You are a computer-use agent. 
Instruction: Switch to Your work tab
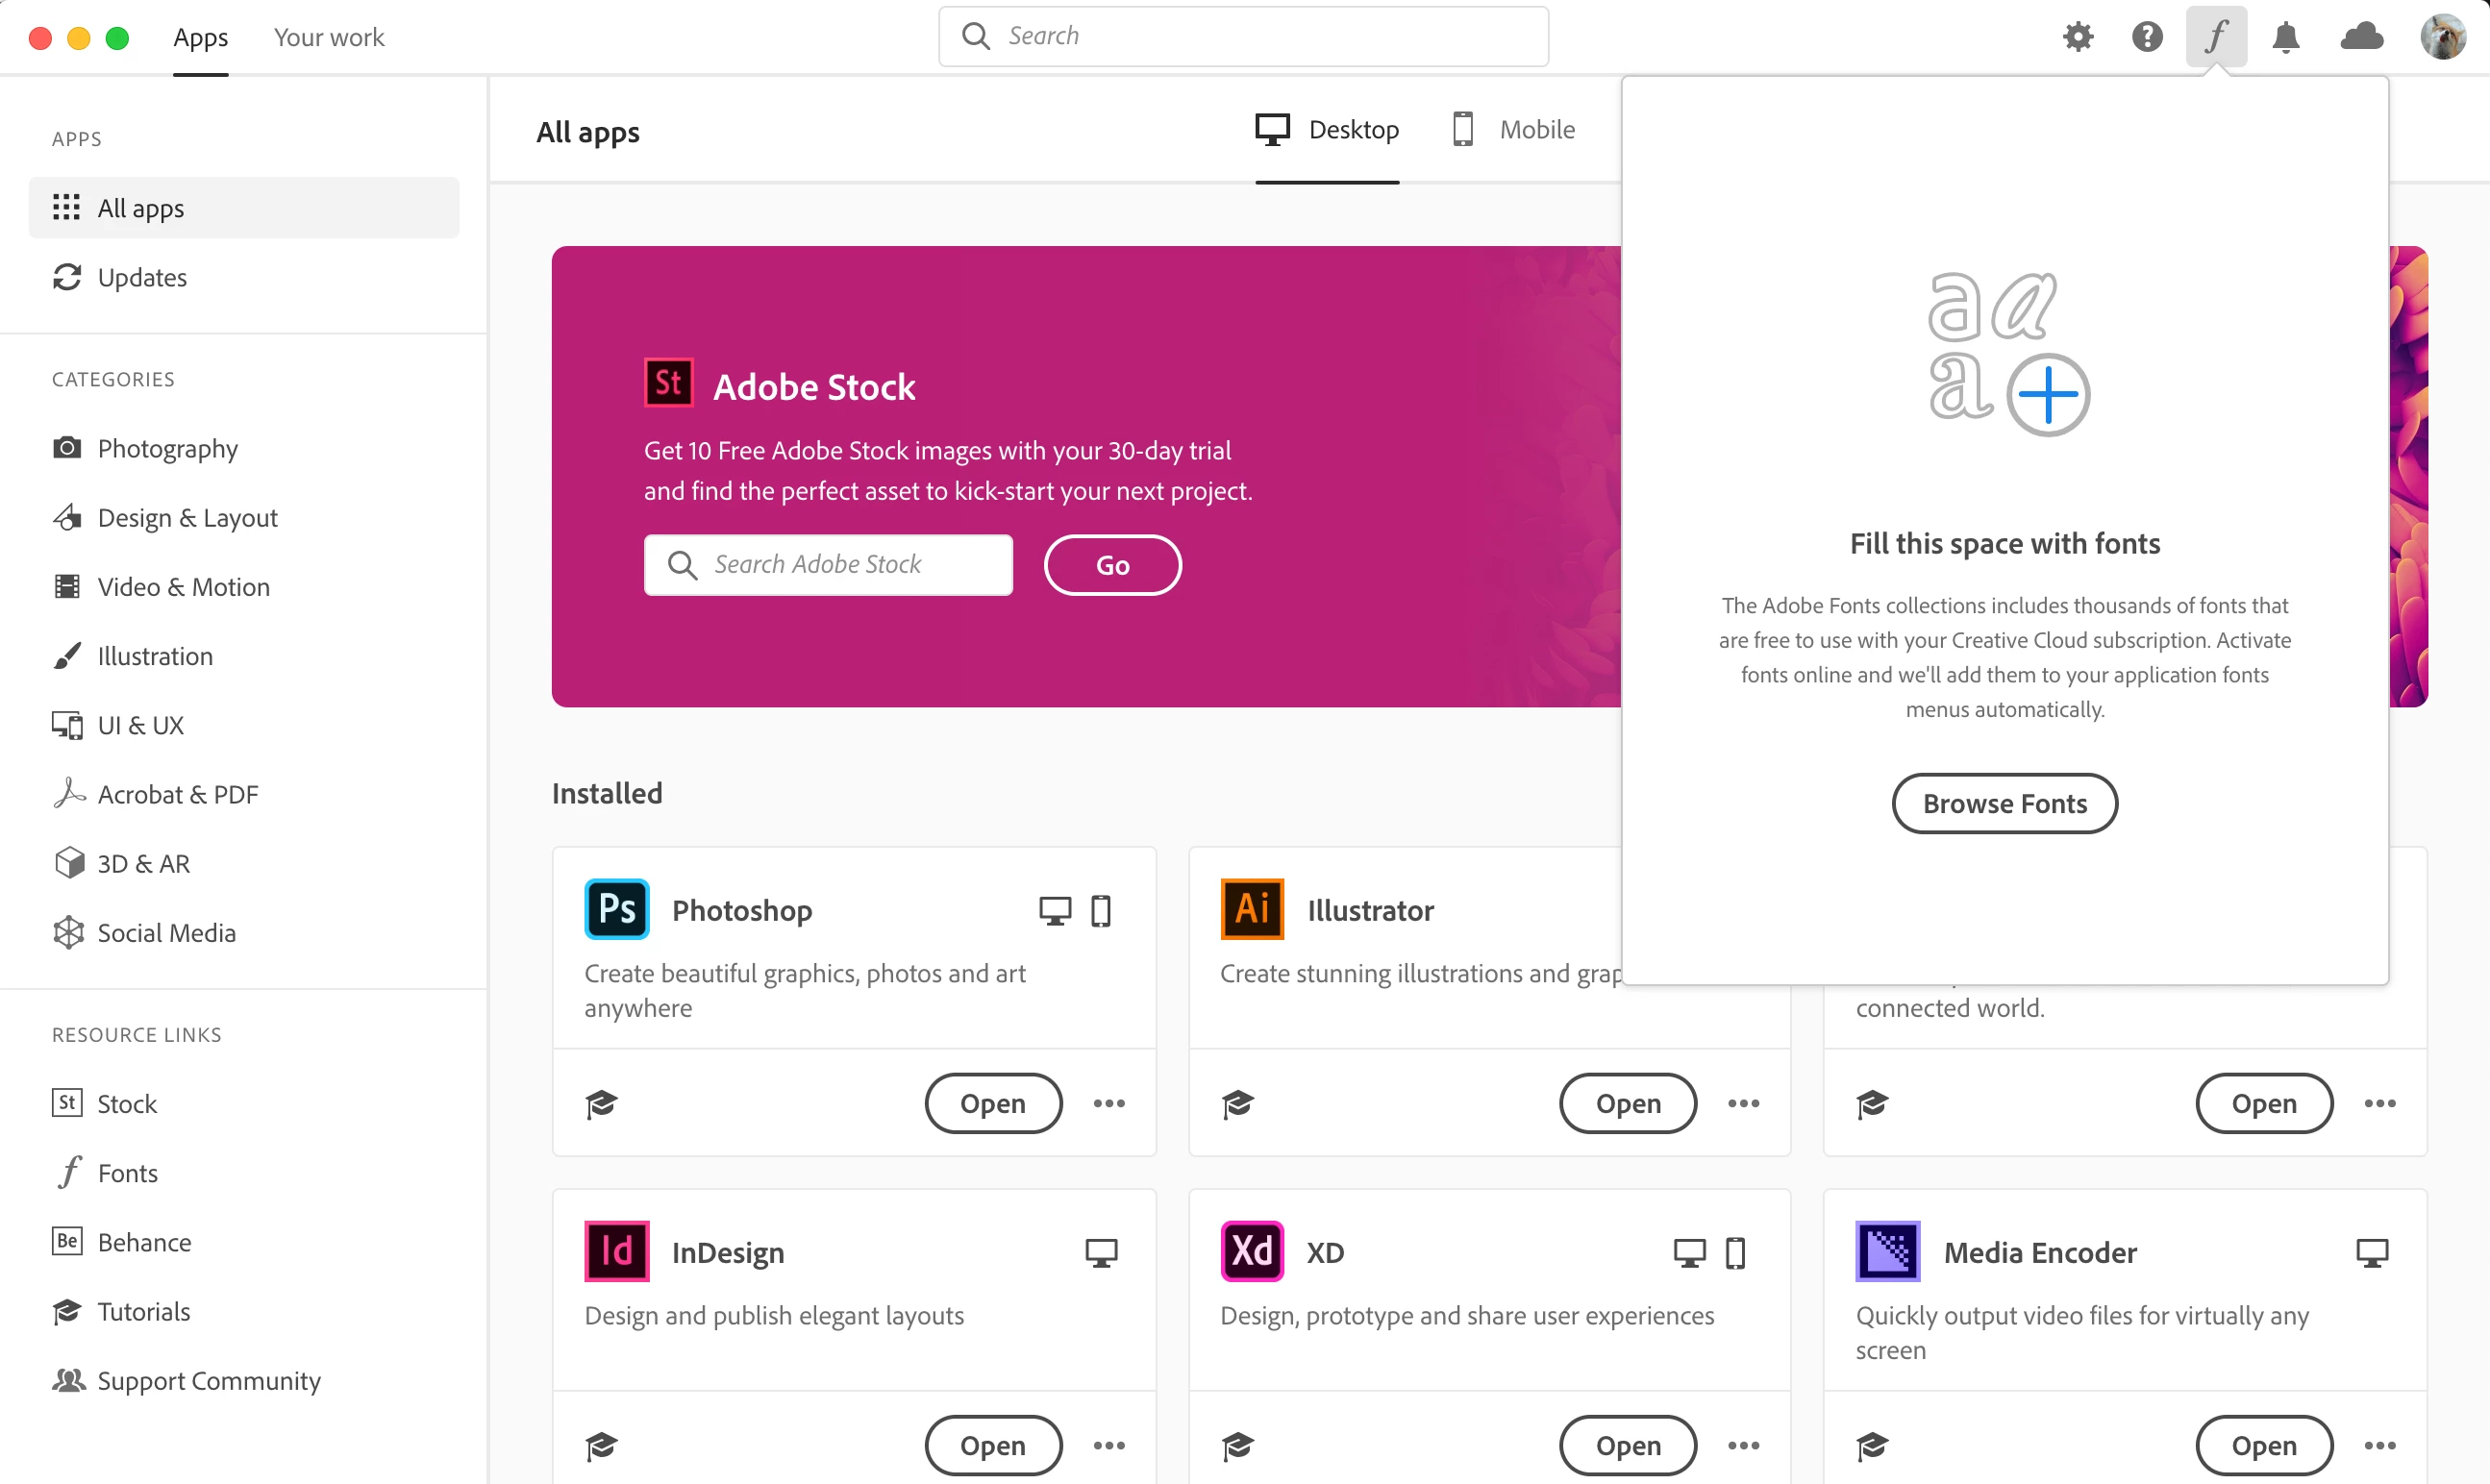(x=329, y=37)
